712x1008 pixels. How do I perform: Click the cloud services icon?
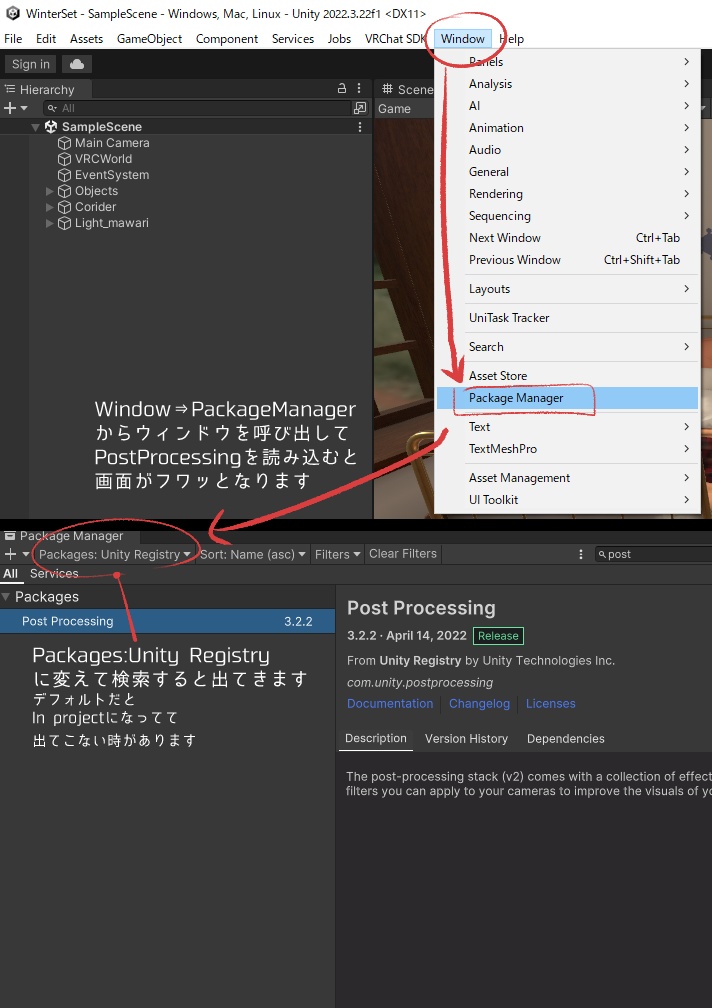tap(76, 64)
